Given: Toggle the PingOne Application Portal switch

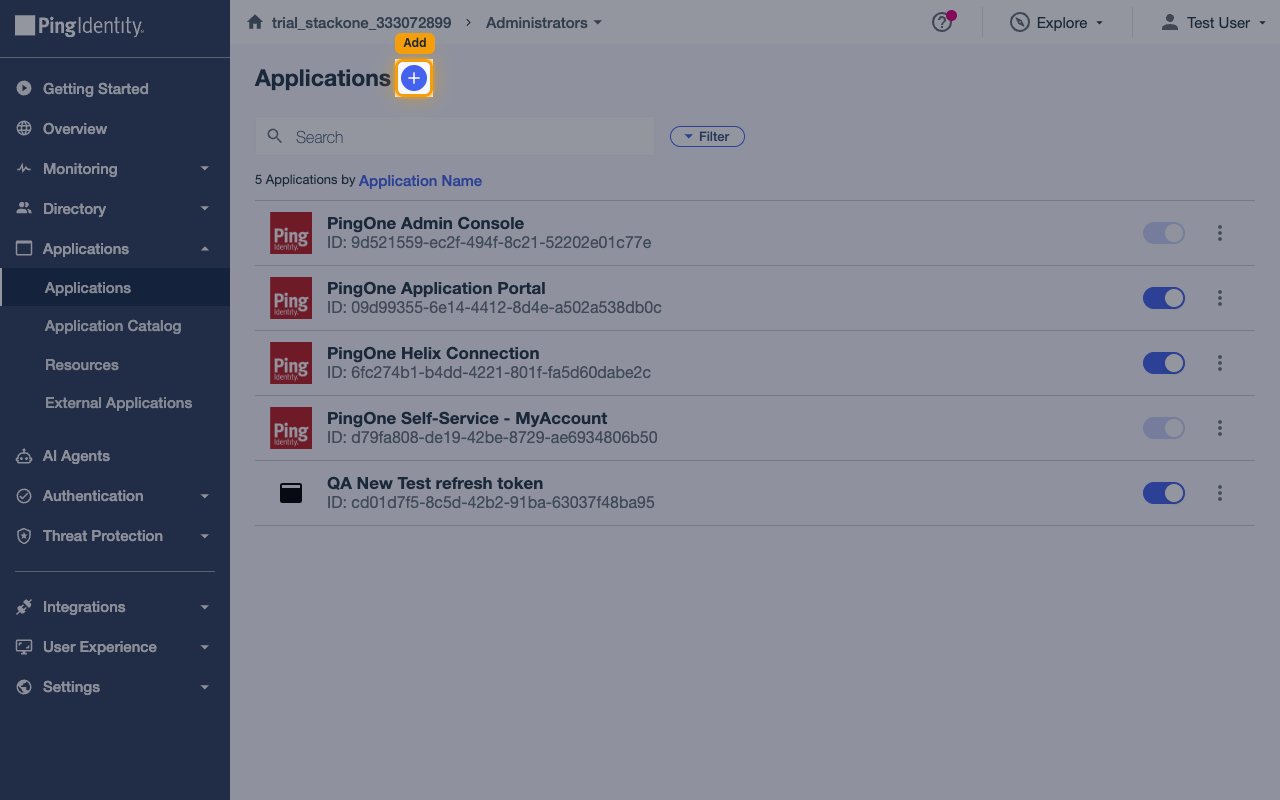Looking at the screenshot, I should pyautogui.click(x=1164, y=298).
